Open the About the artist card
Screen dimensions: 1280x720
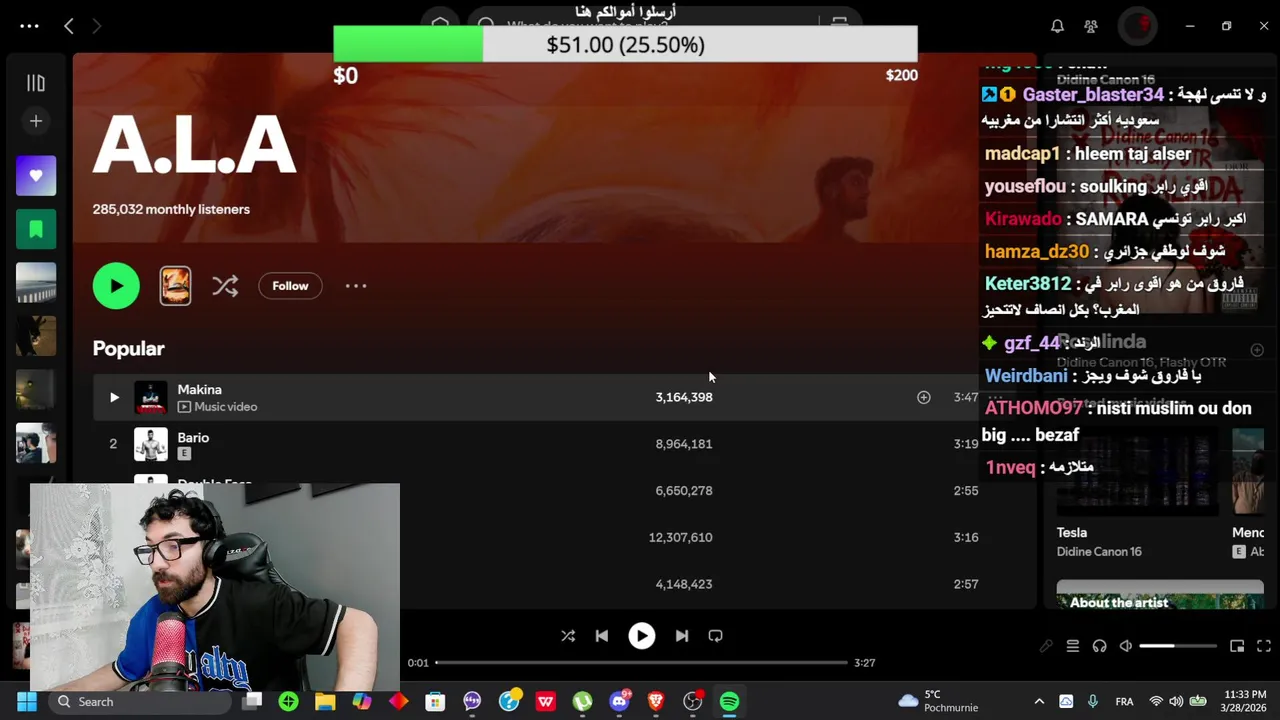click(x=1160, y=595)
